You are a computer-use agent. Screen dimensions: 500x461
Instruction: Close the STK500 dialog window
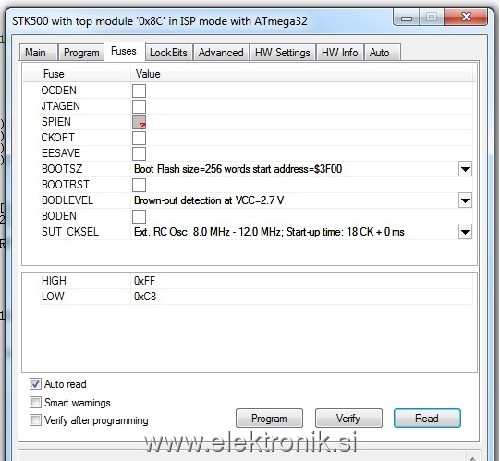click(466, 17)
